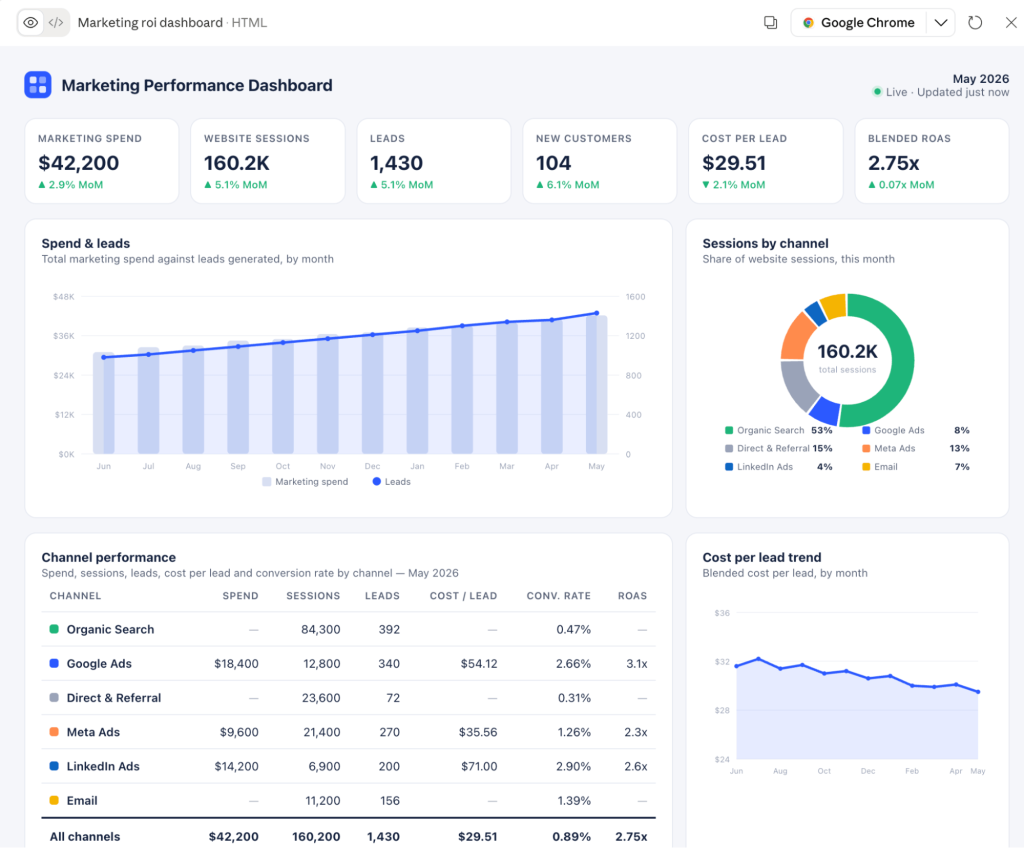Screen dimensions: 1024x848
Task: Click donut center 160.2K total
Action: coord(848,351)
